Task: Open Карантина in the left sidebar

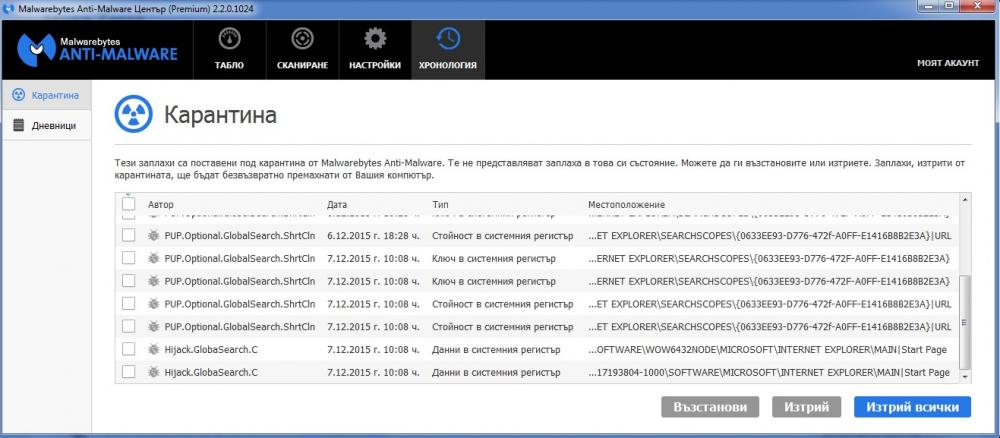Action: [x=46, y=95]
